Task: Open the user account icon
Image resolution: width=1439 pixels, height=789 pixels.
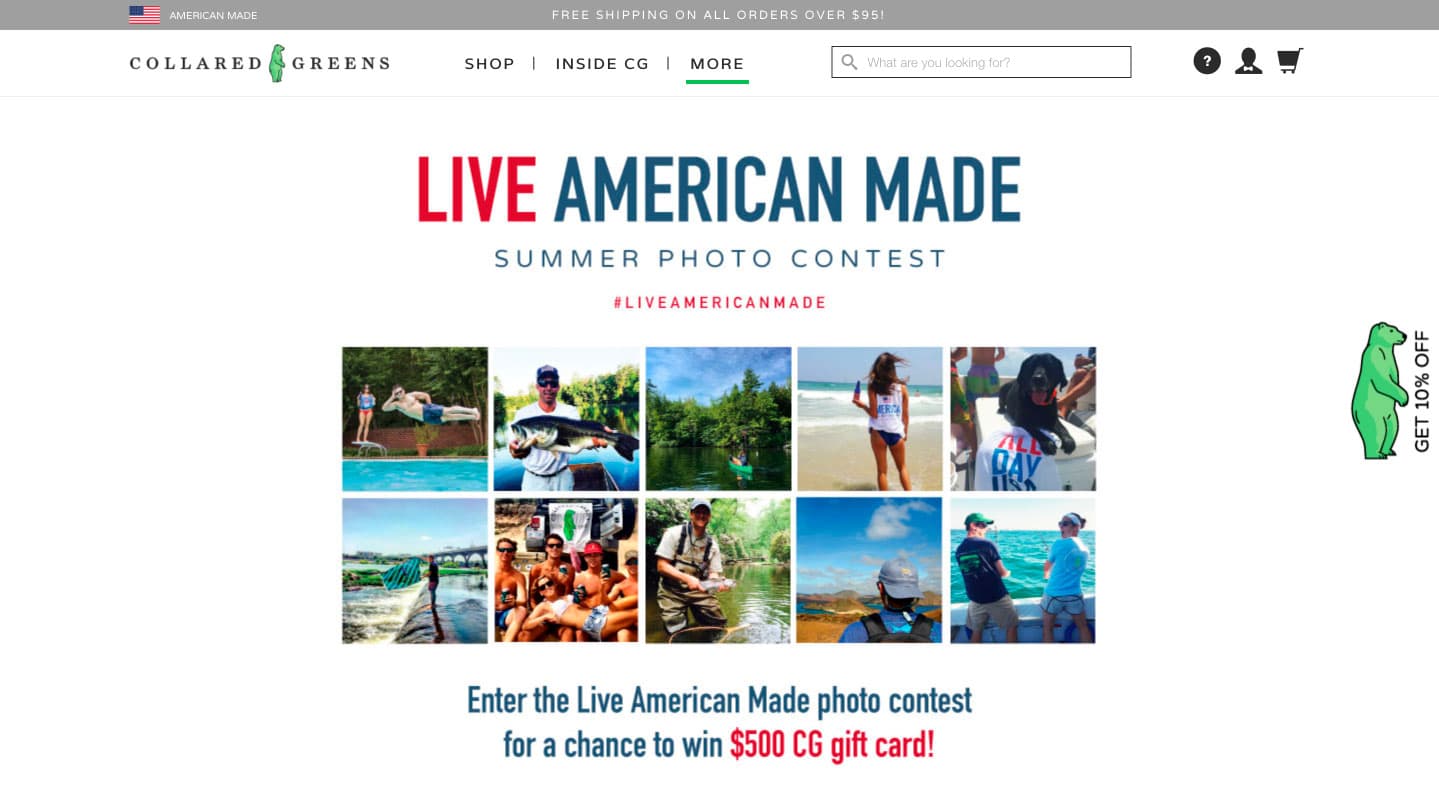Action: (x=1248, y=61)
